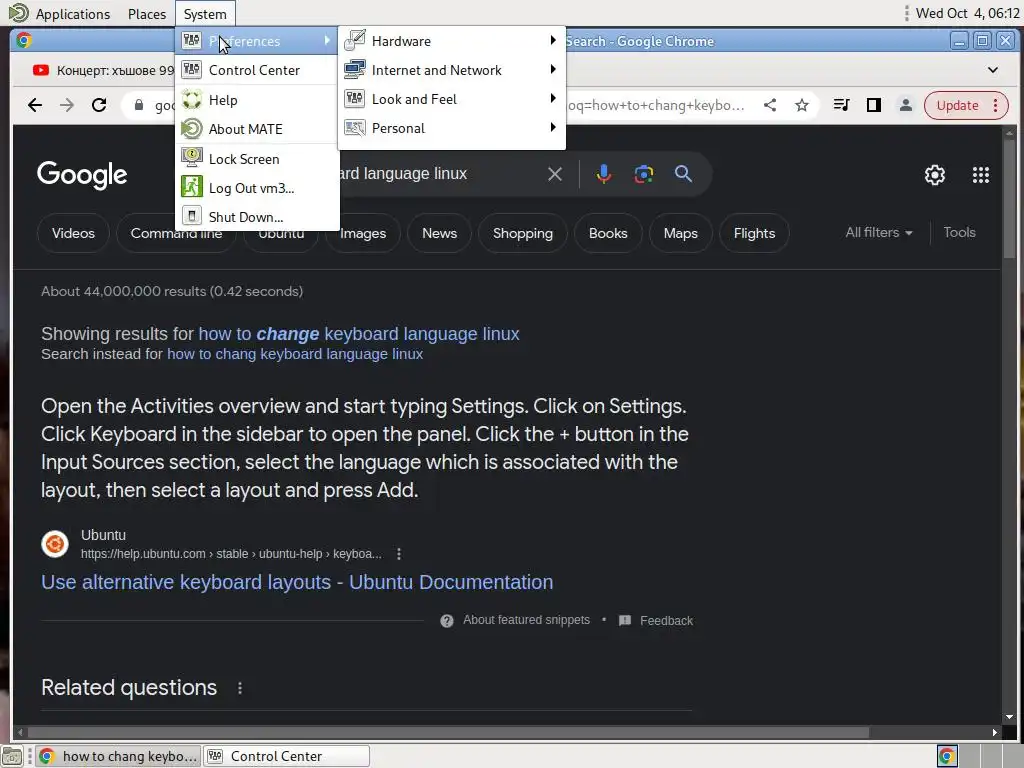This screenshot has width=1024, height=768.
Task: Share this page via share icon
Action: tap(770, 105)
